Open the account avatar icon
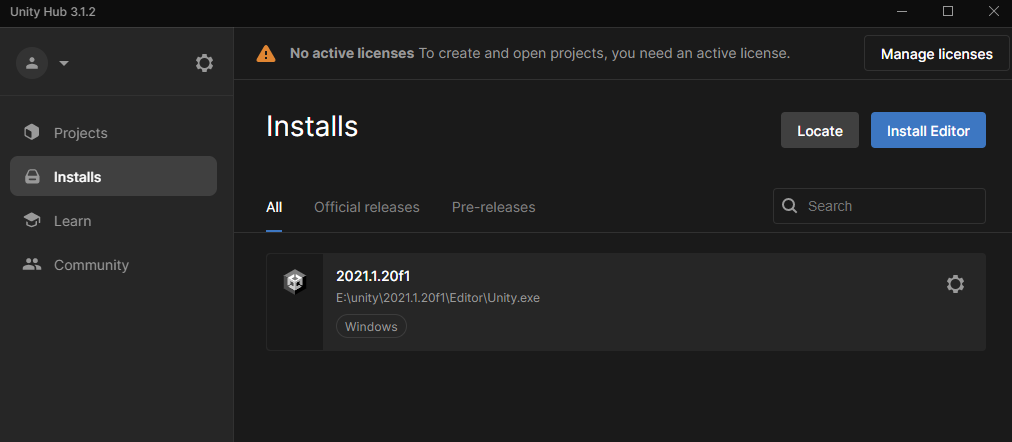Image resolution: width=1012 pixels, height=442 pixels. coord(32,63)
